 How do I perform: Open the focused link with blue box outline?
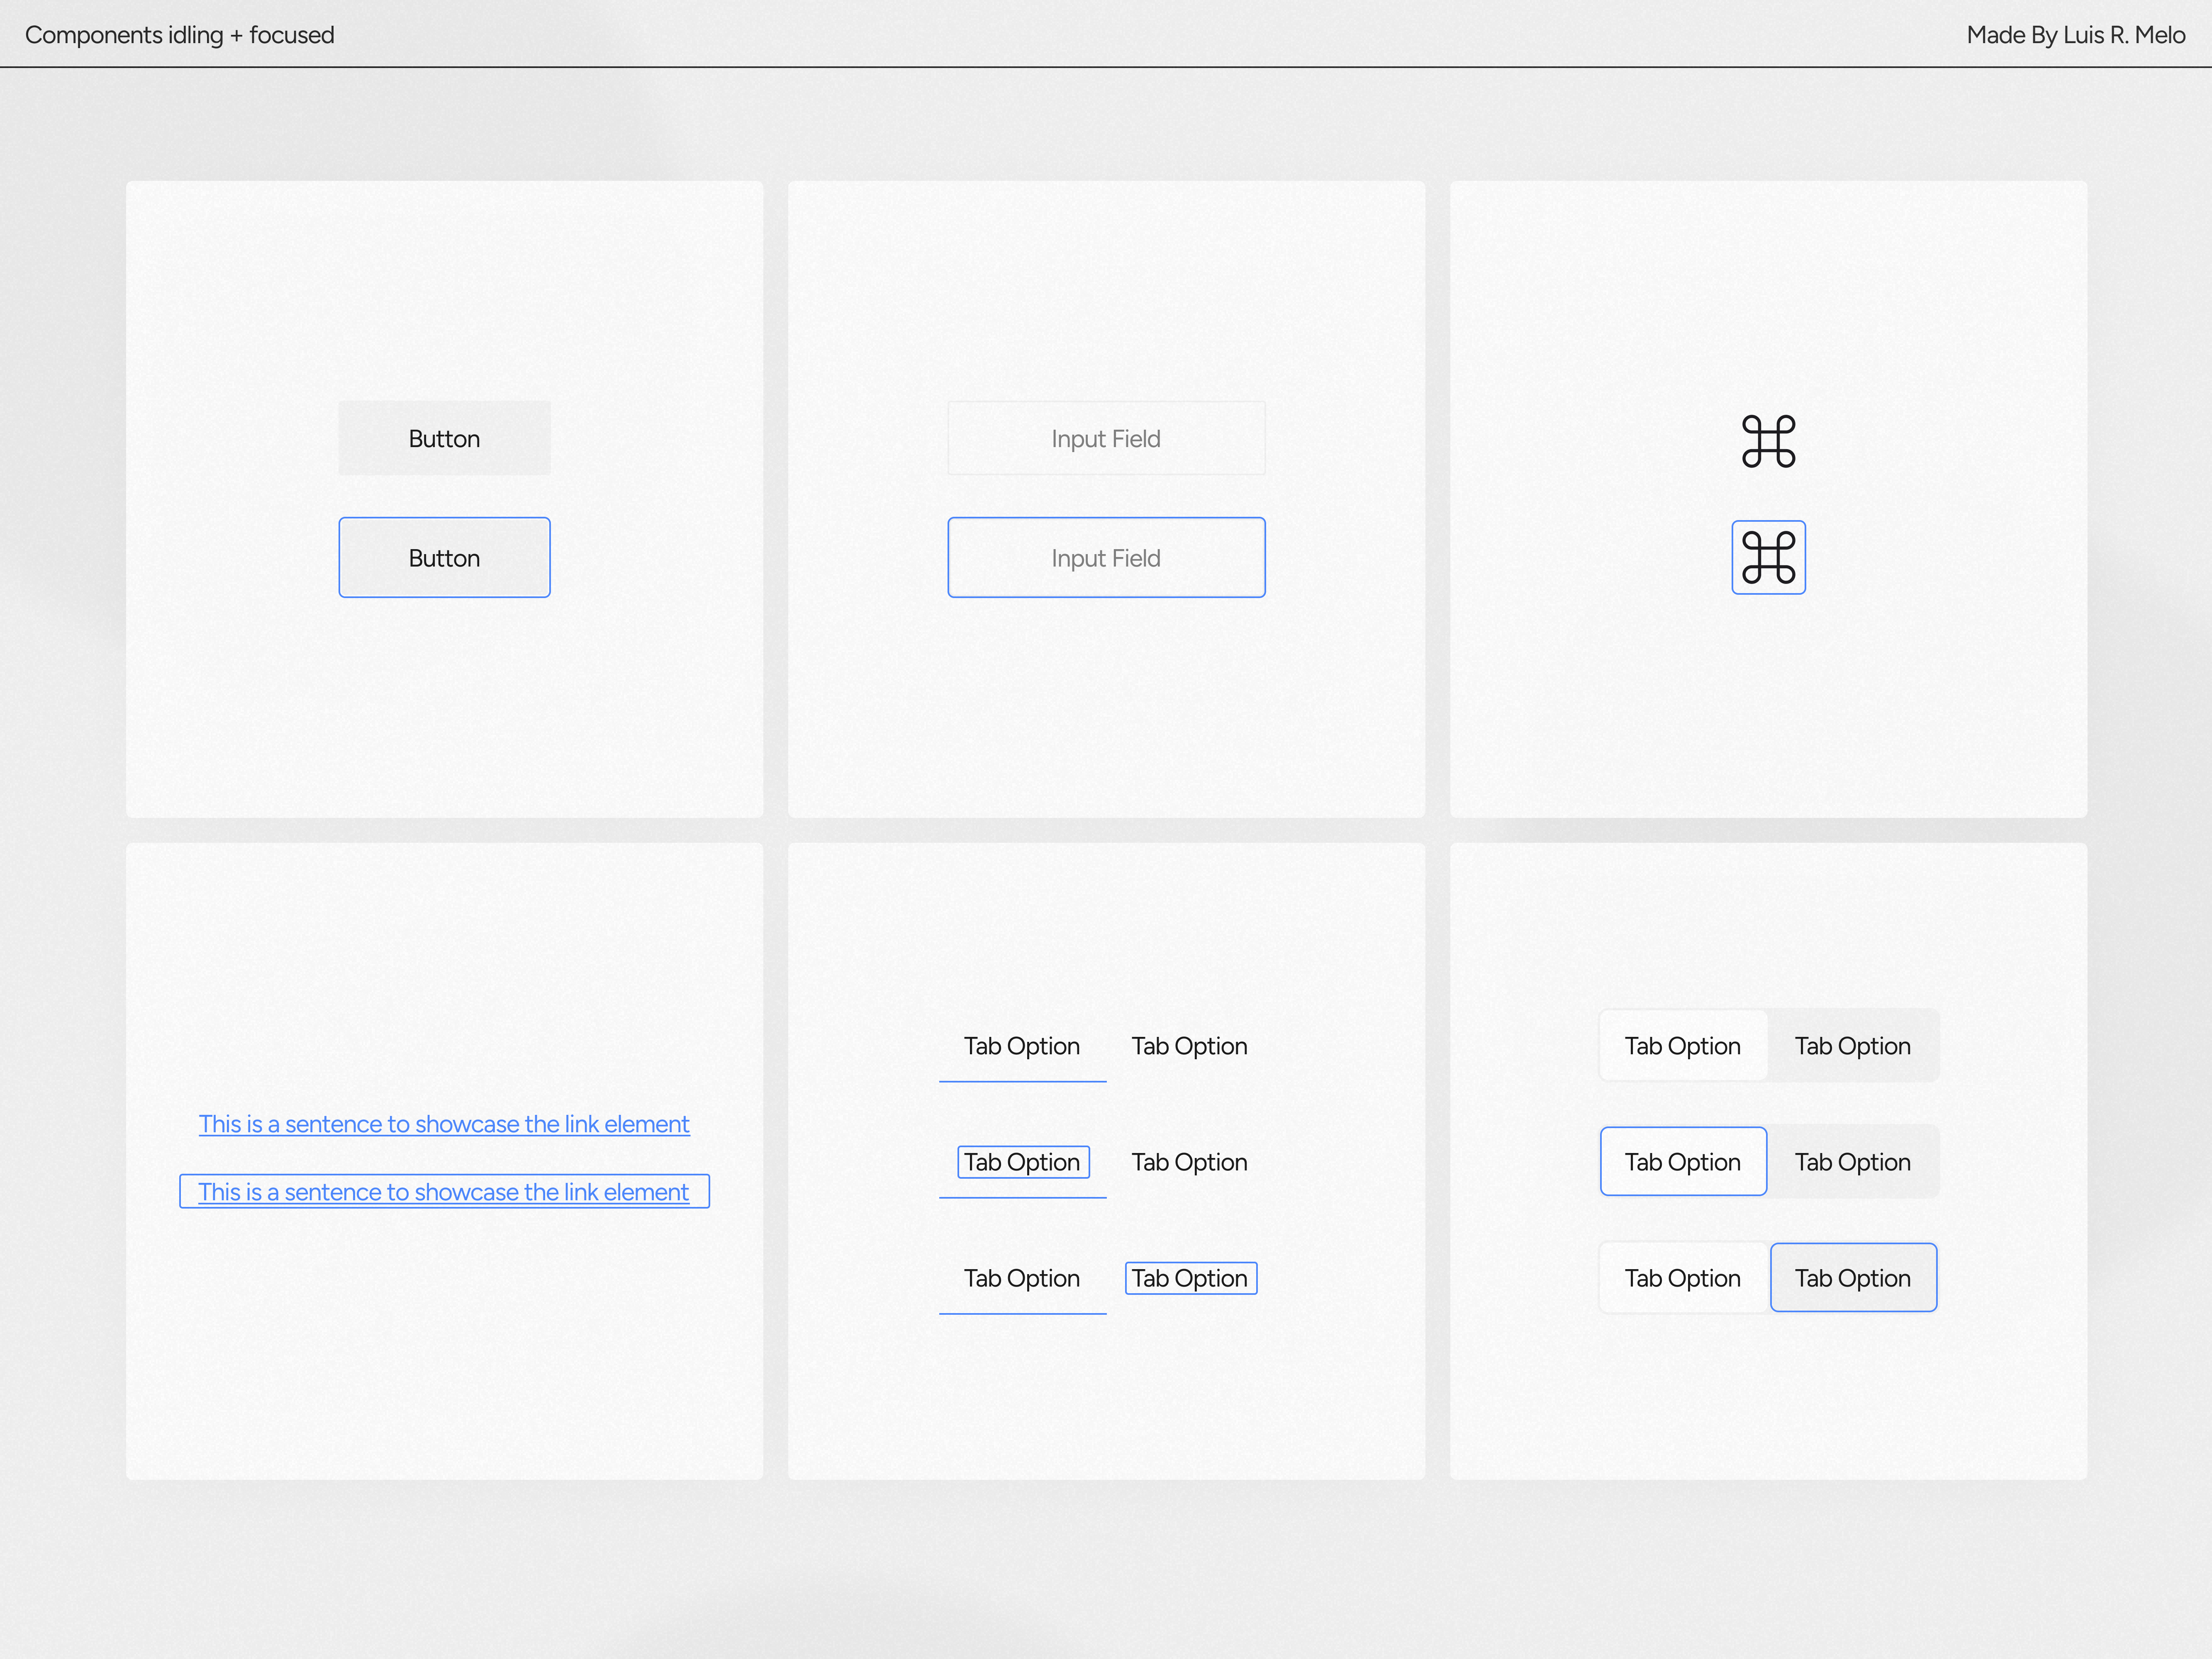click(443, 1191)
